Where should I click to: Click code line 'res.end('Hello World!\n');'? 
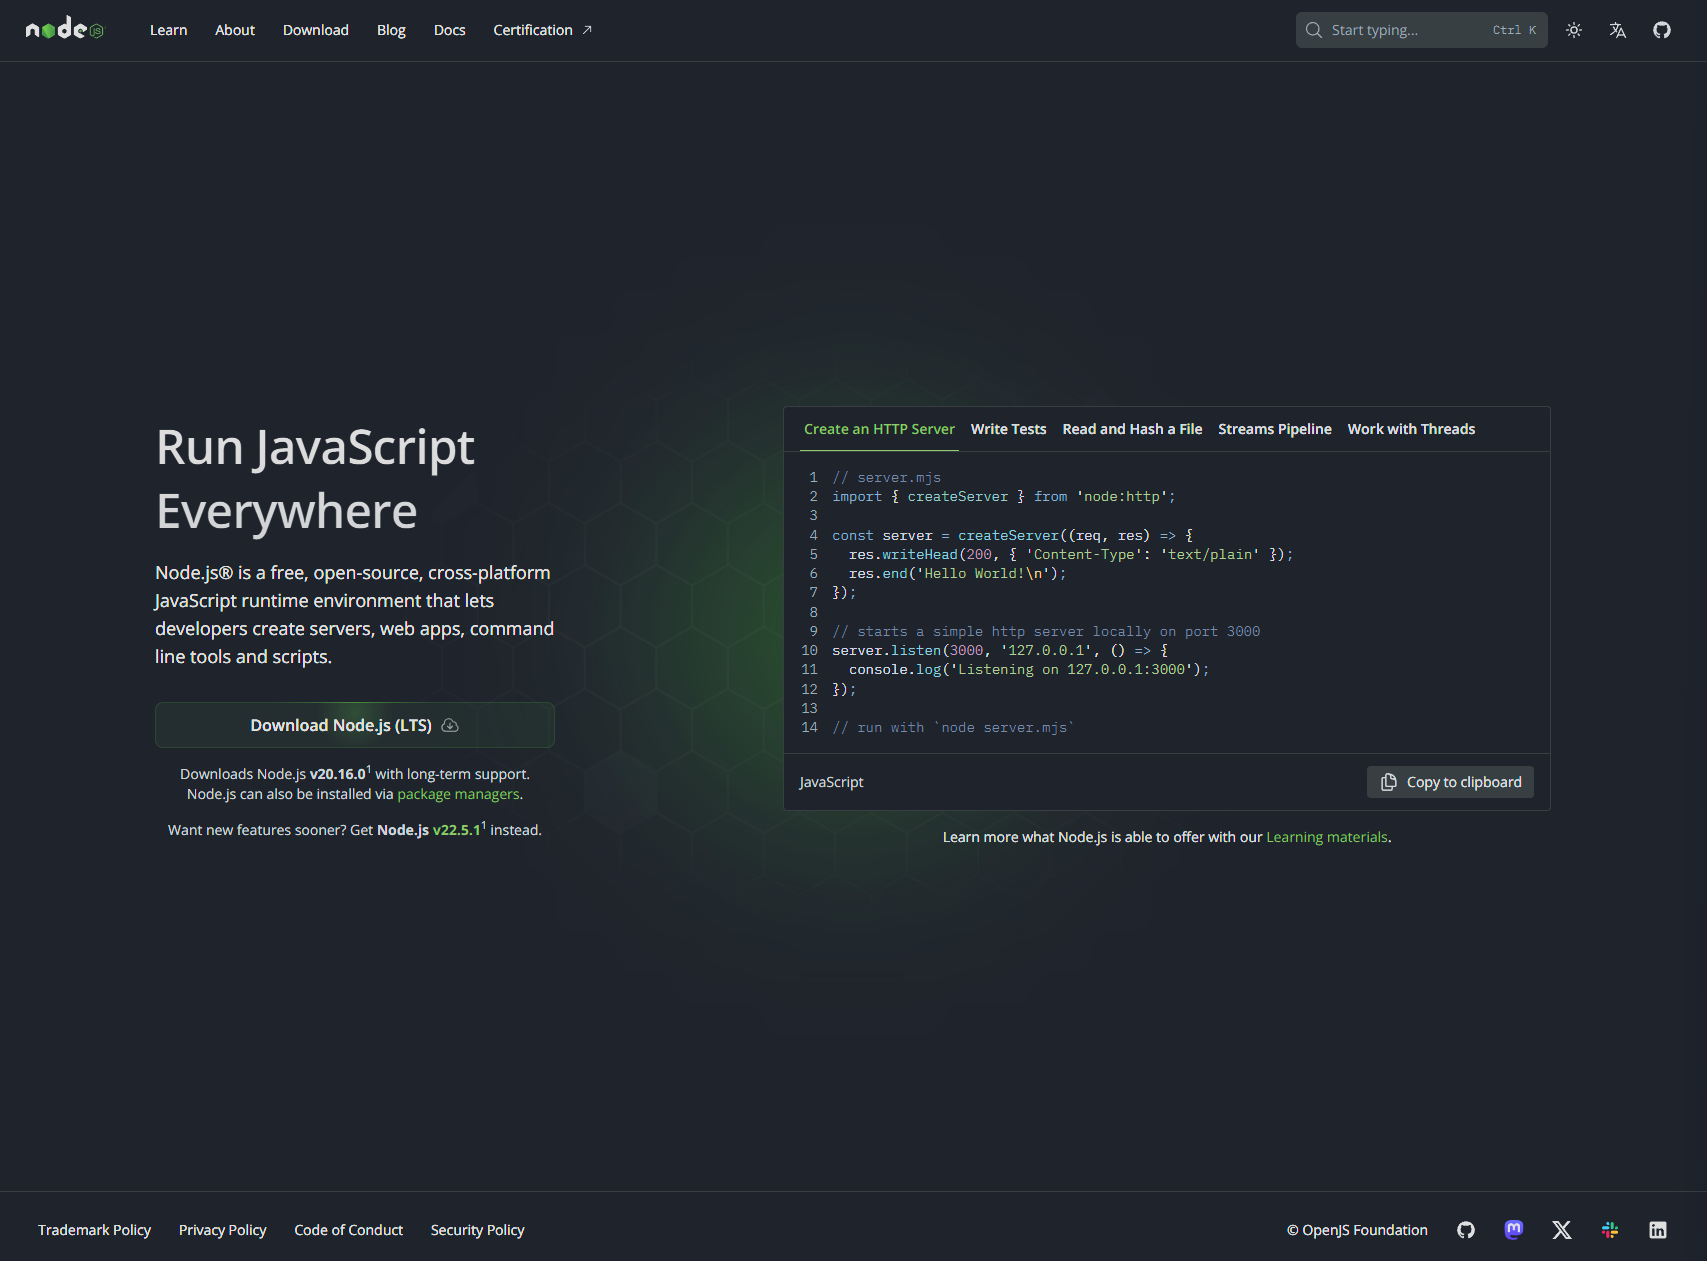(x=958, y=574)
